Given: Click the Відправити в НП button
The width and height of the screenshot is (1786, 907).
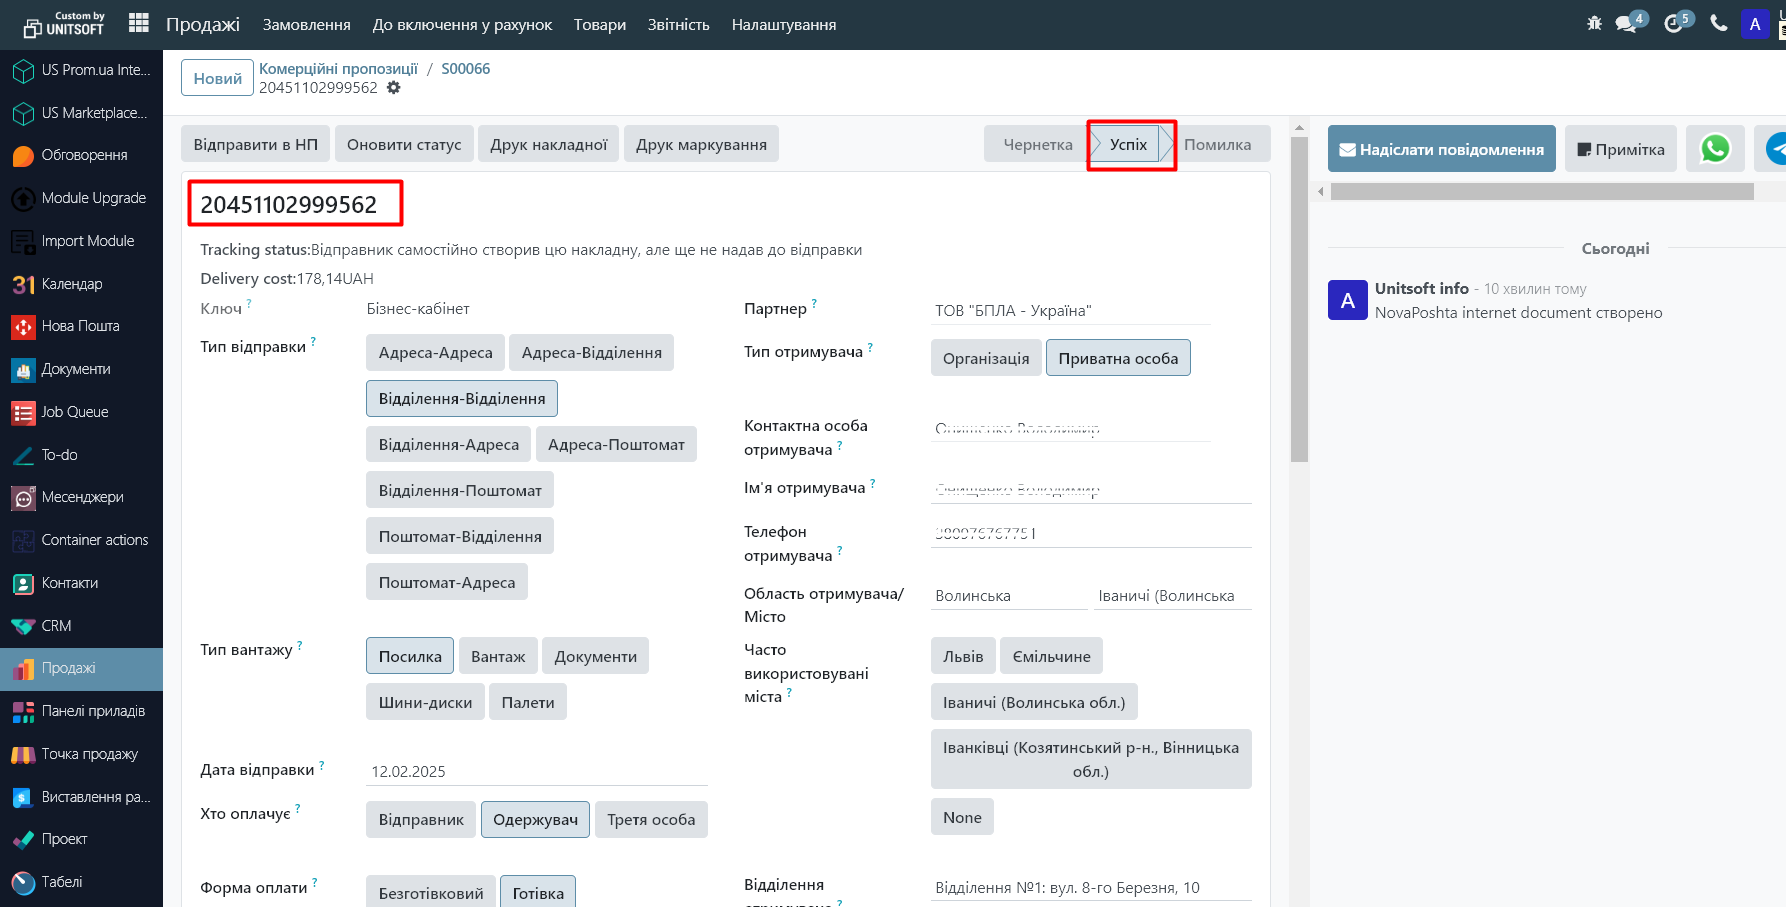Looking at the screenshot, I should [255, 145].
